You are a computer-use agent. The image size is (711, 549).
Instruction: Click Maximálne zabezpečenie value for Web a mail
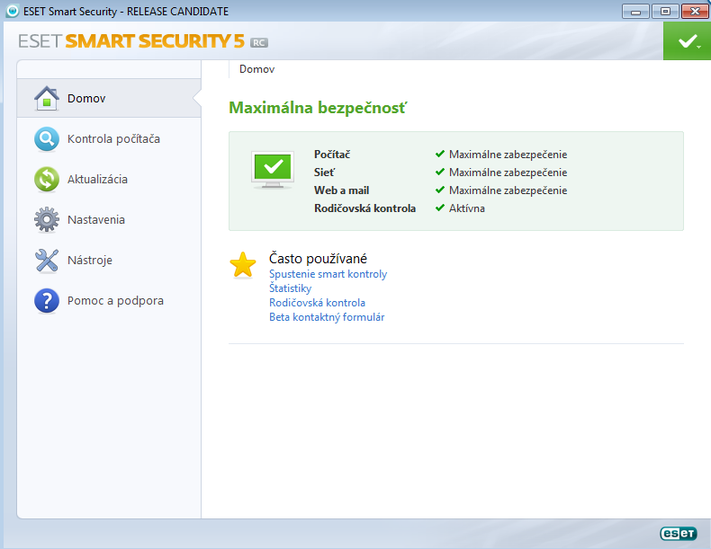coord(508,190)
